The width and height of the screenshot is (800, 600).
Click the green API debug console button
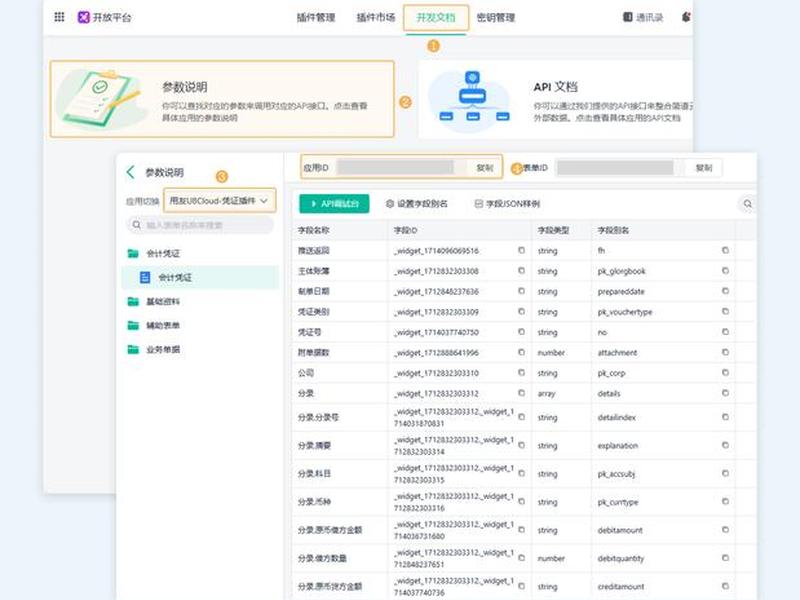click(x=334, y=204)
